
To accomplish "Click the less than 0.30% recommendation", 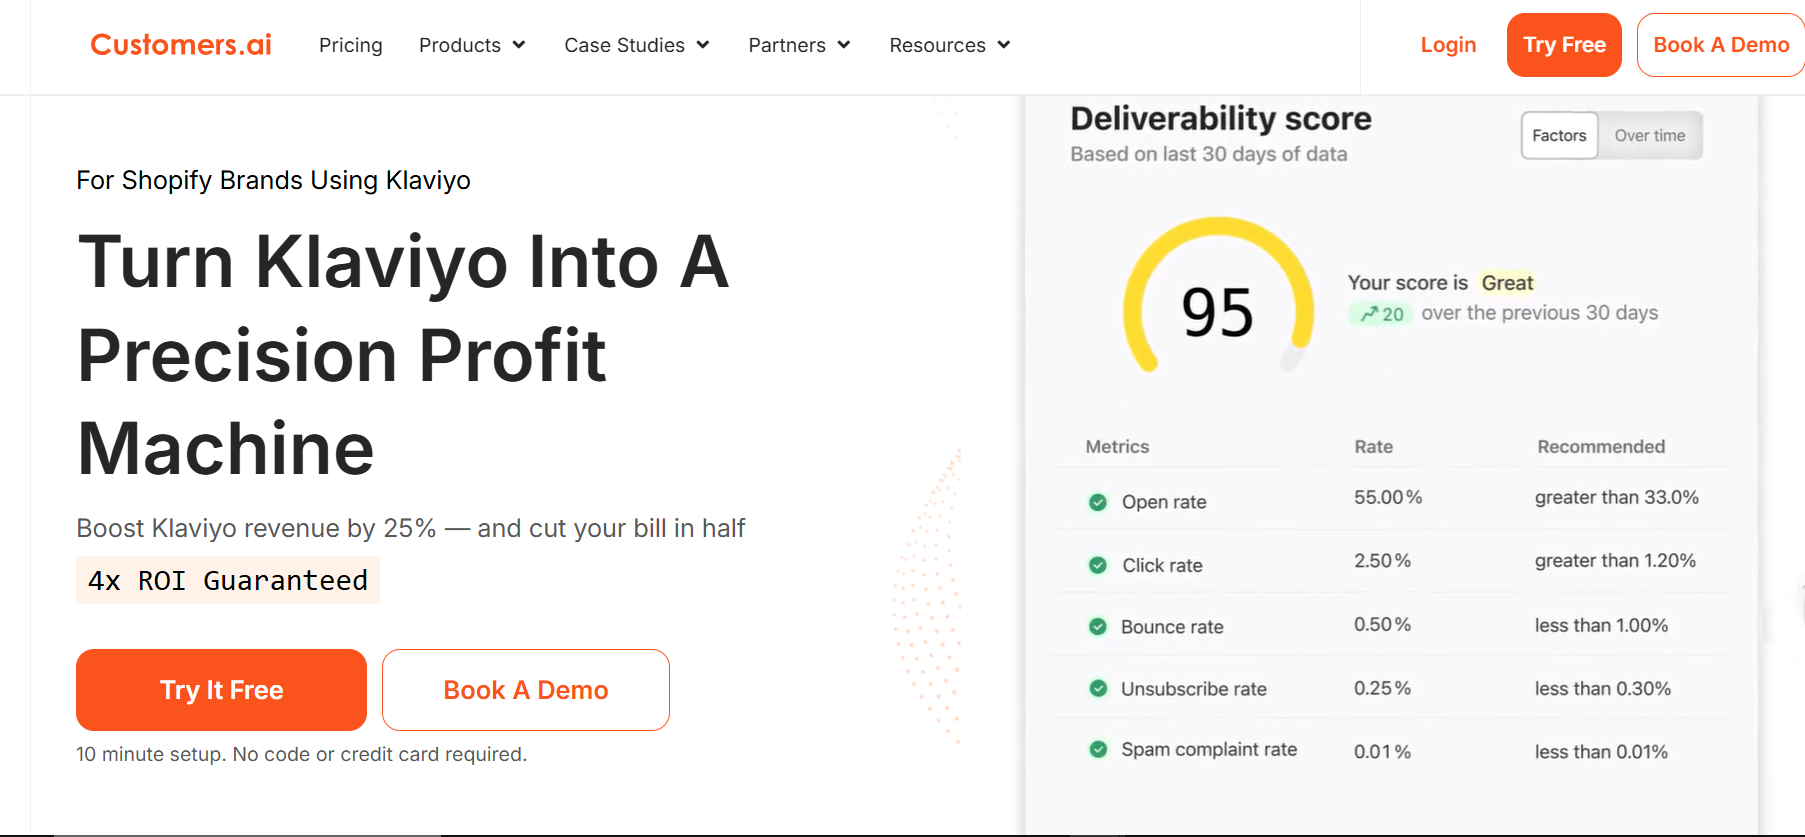I will click(x=1603, y=689).
